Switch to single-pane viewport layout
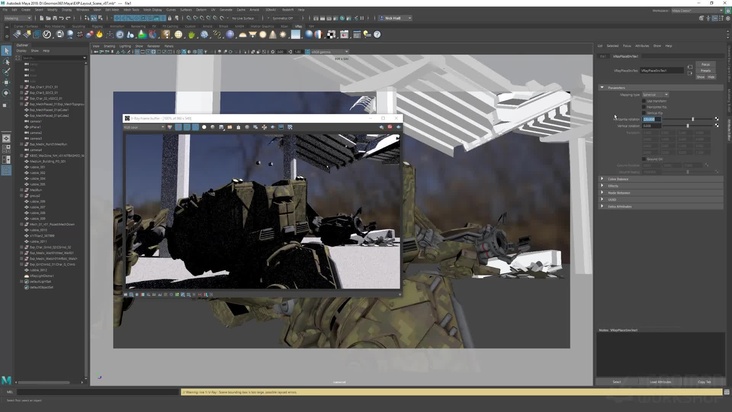The image size is (732, 412). (x=6, y=139)
